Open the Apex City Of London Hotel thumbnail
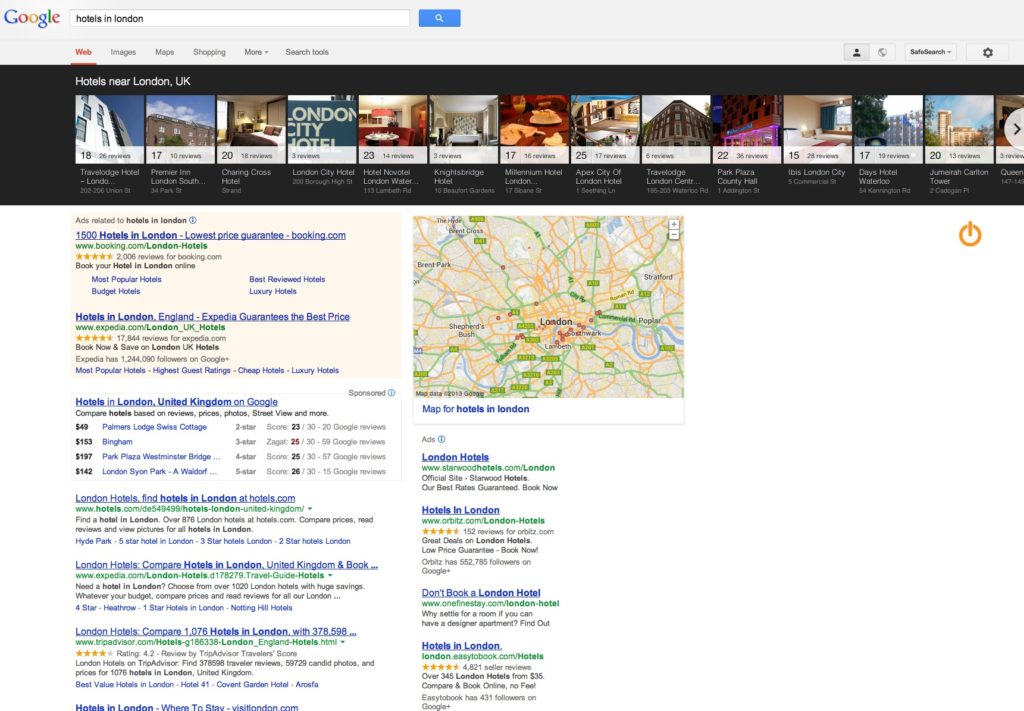This screenshot has width=1024, height=711. click(605, 129)
